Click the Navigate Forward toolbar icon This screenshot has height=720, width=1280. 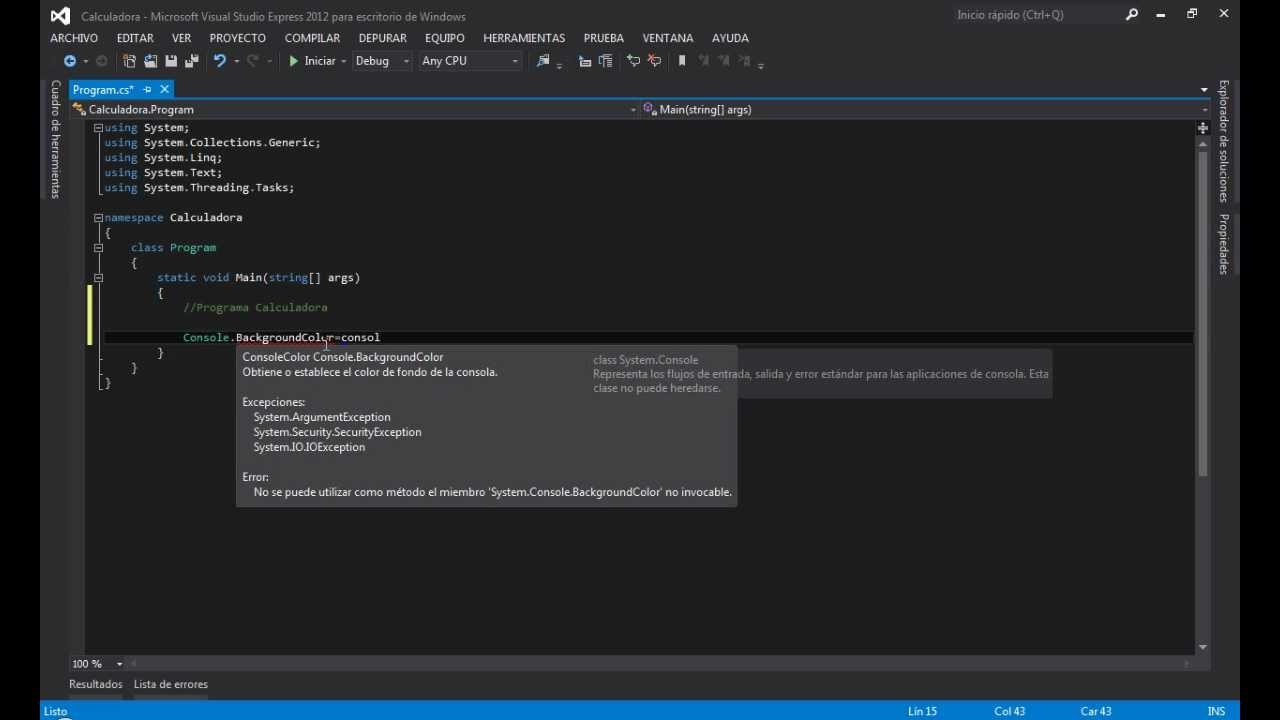click(101, 61)
